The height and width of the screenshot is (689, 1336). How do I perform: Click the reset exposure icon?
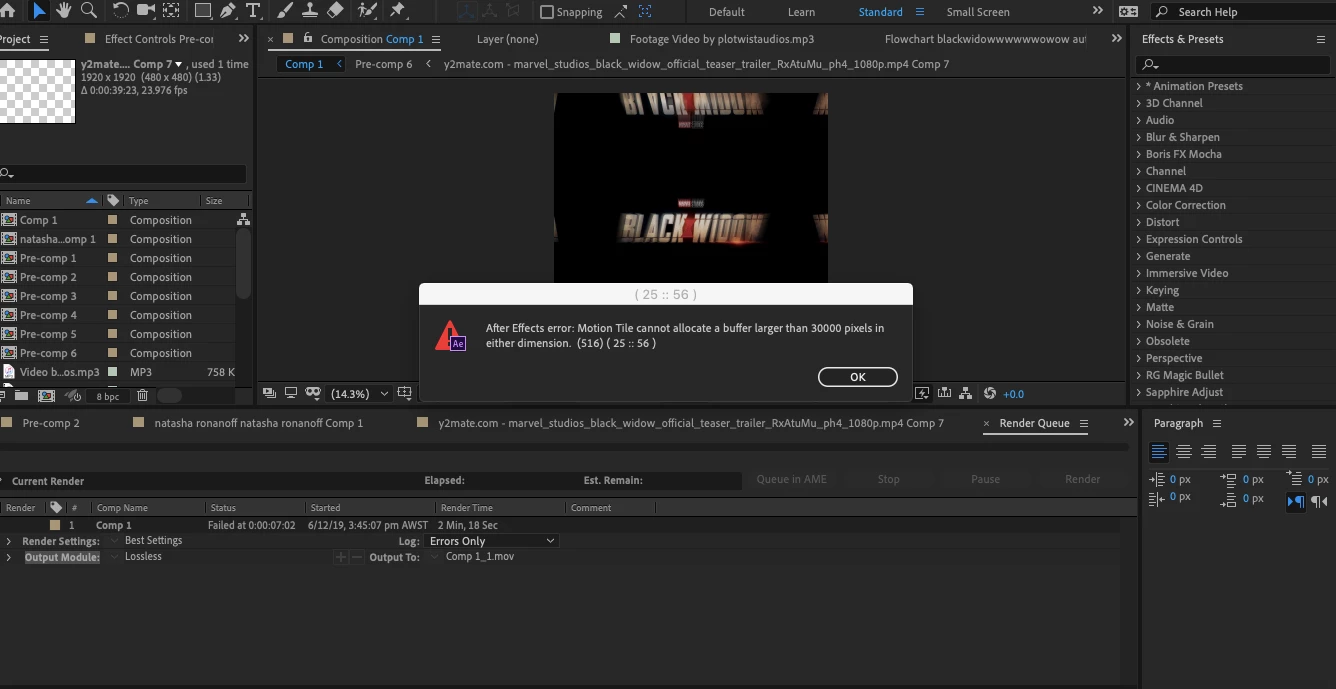pos(990,393)
